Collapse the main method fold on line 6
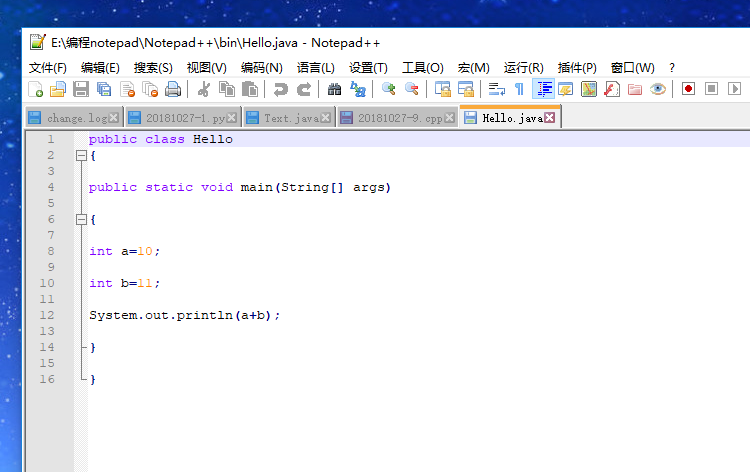This screenshot has width=750, height=472. click(81, 220)
